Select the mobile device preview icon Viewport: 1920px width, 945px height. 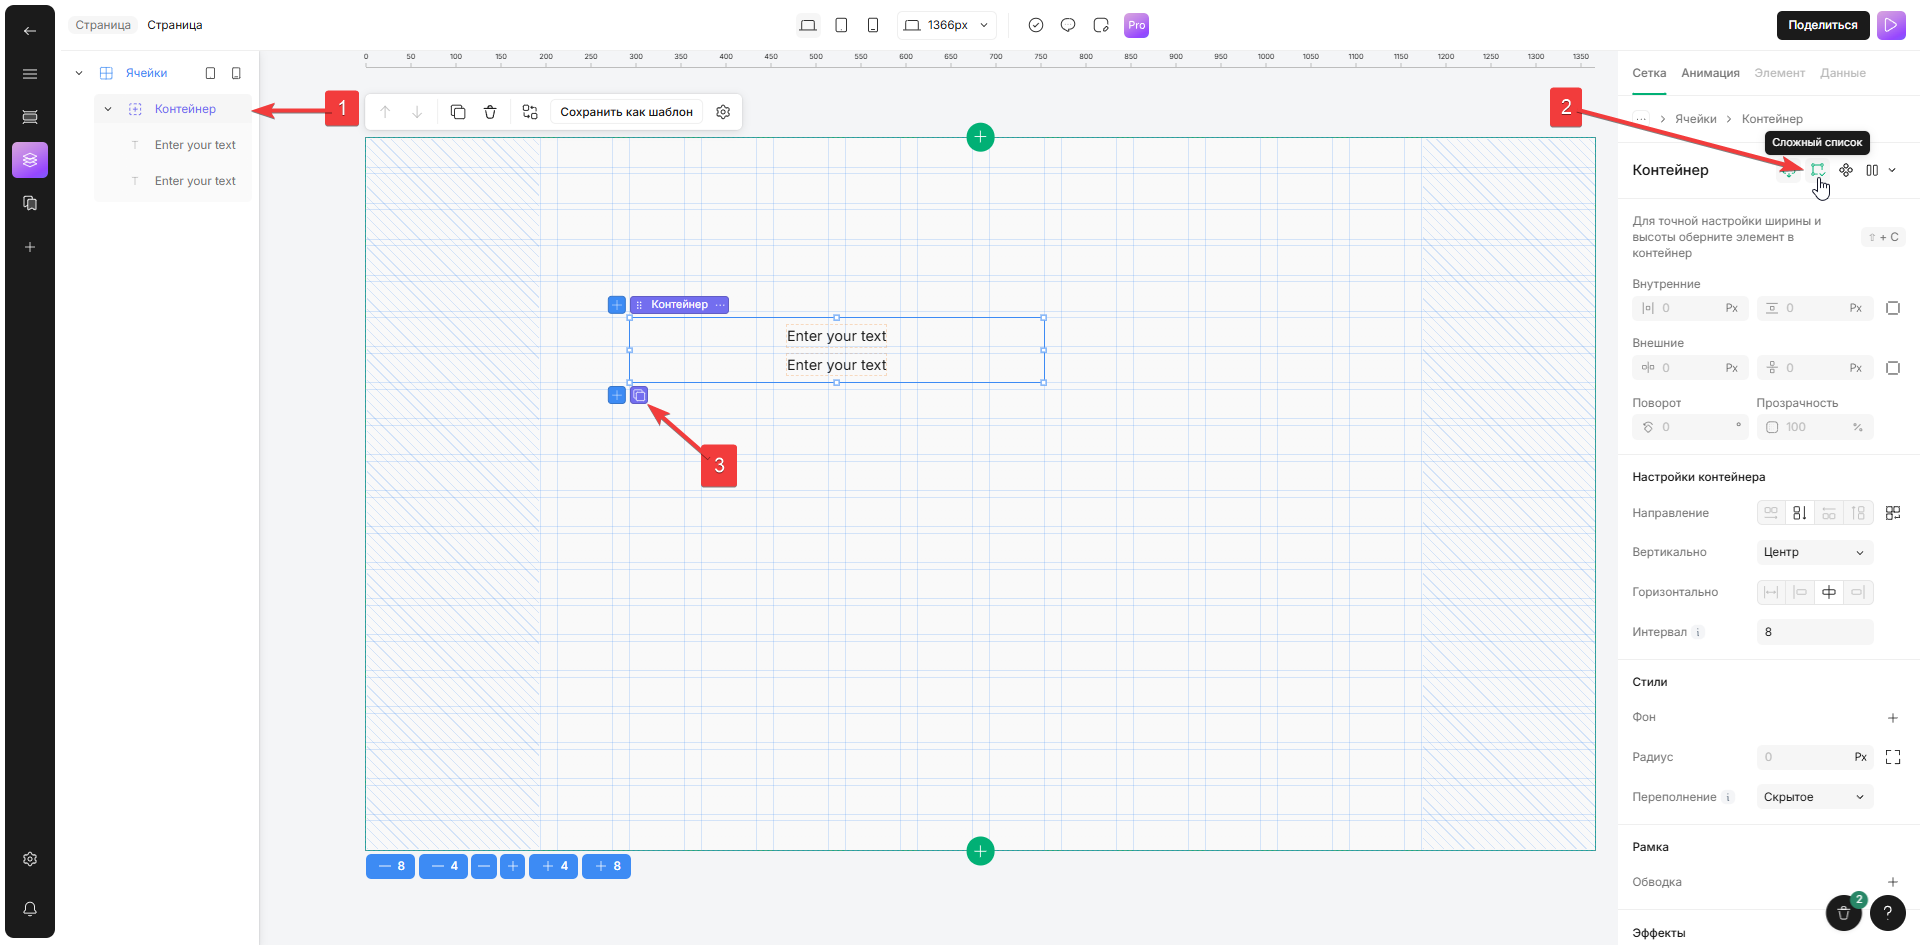(x=873, y=25)
